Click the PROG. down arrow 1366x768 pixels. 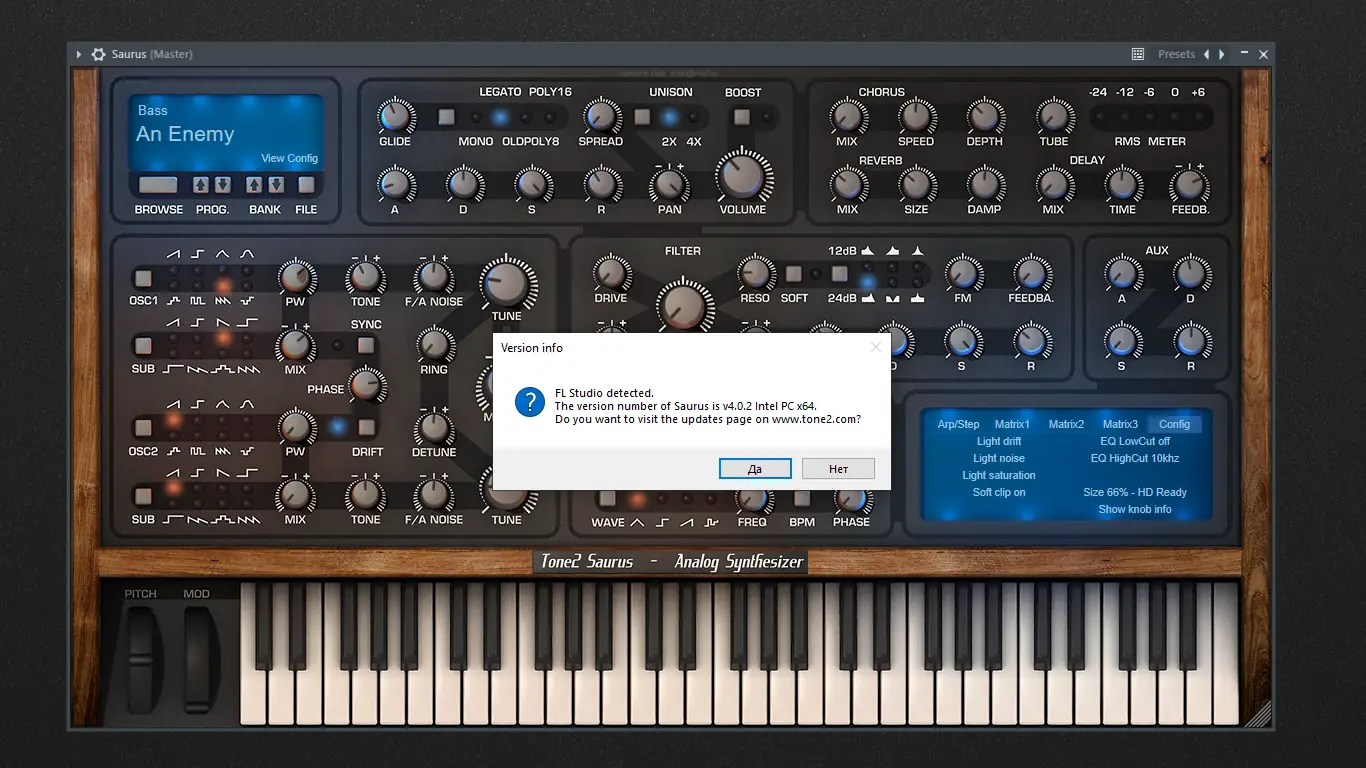(x=222, y=185)
